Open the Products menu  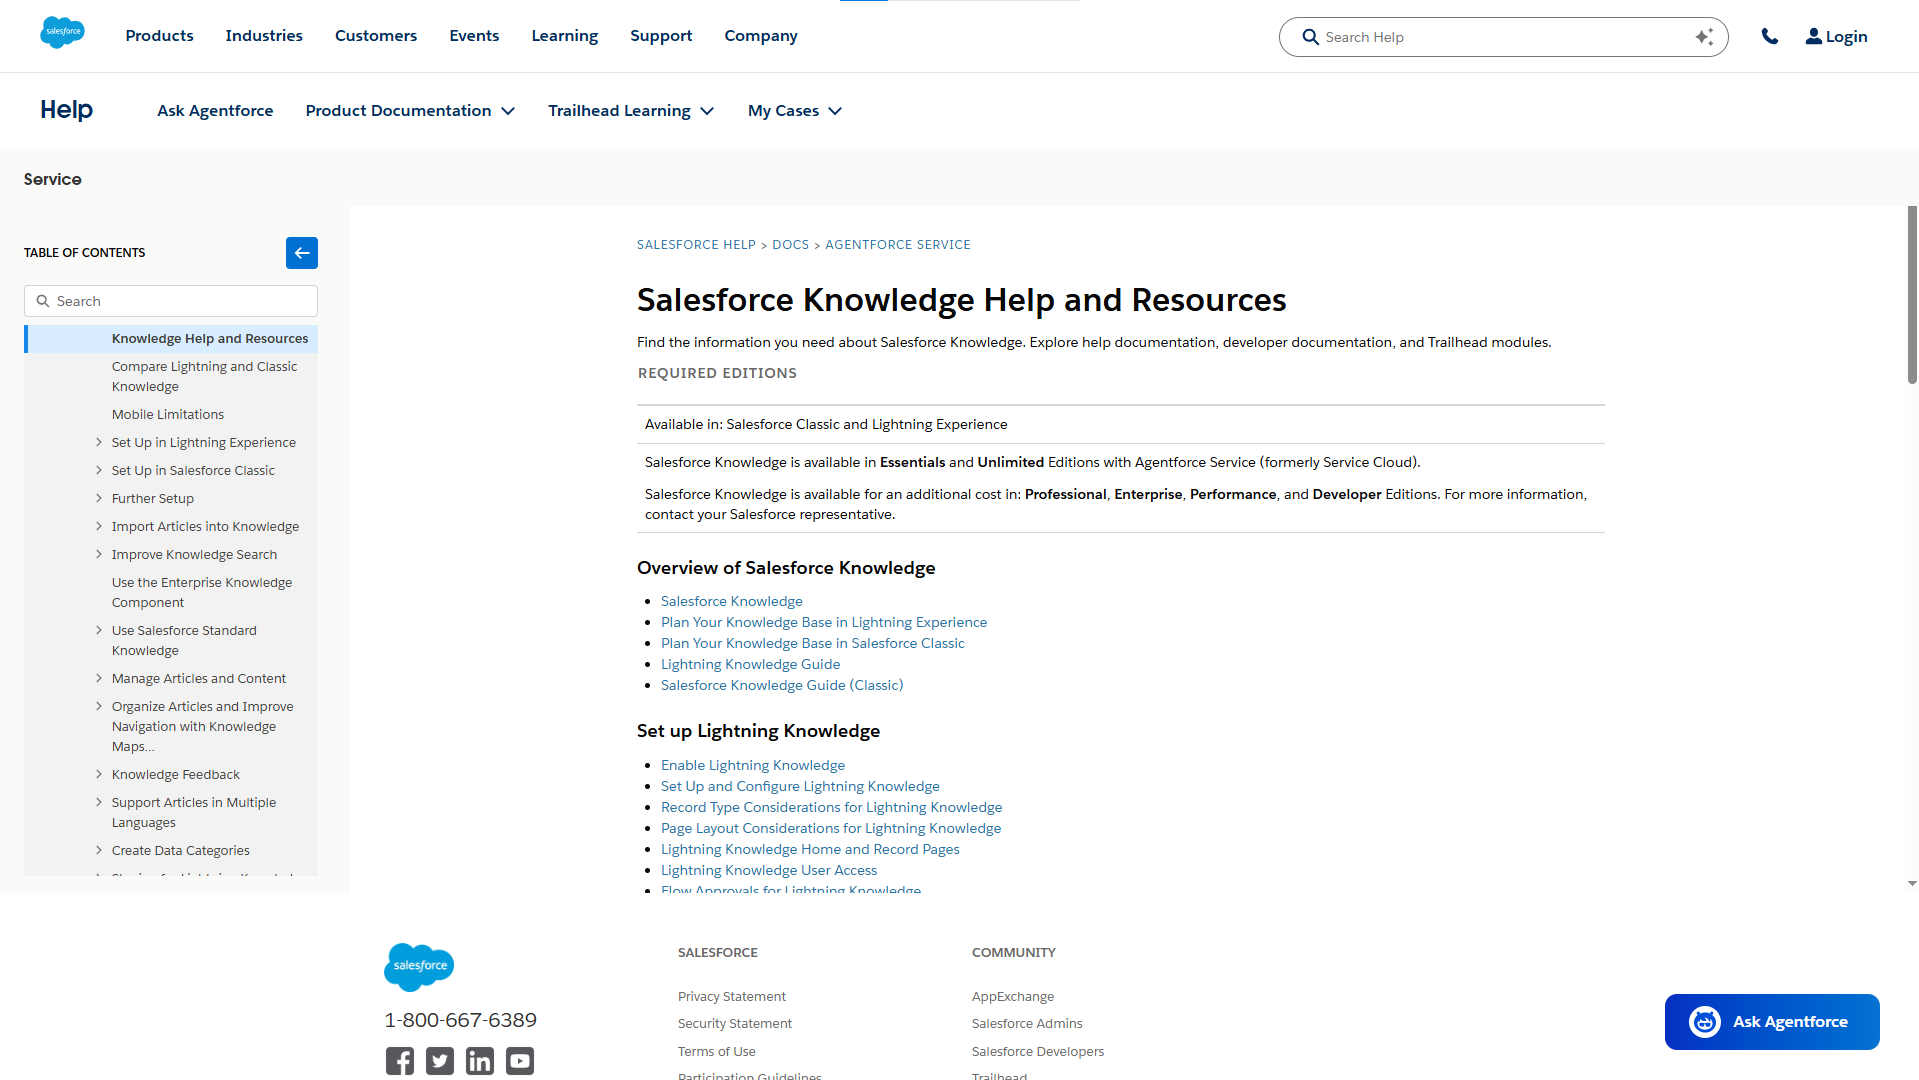[160, 36]
